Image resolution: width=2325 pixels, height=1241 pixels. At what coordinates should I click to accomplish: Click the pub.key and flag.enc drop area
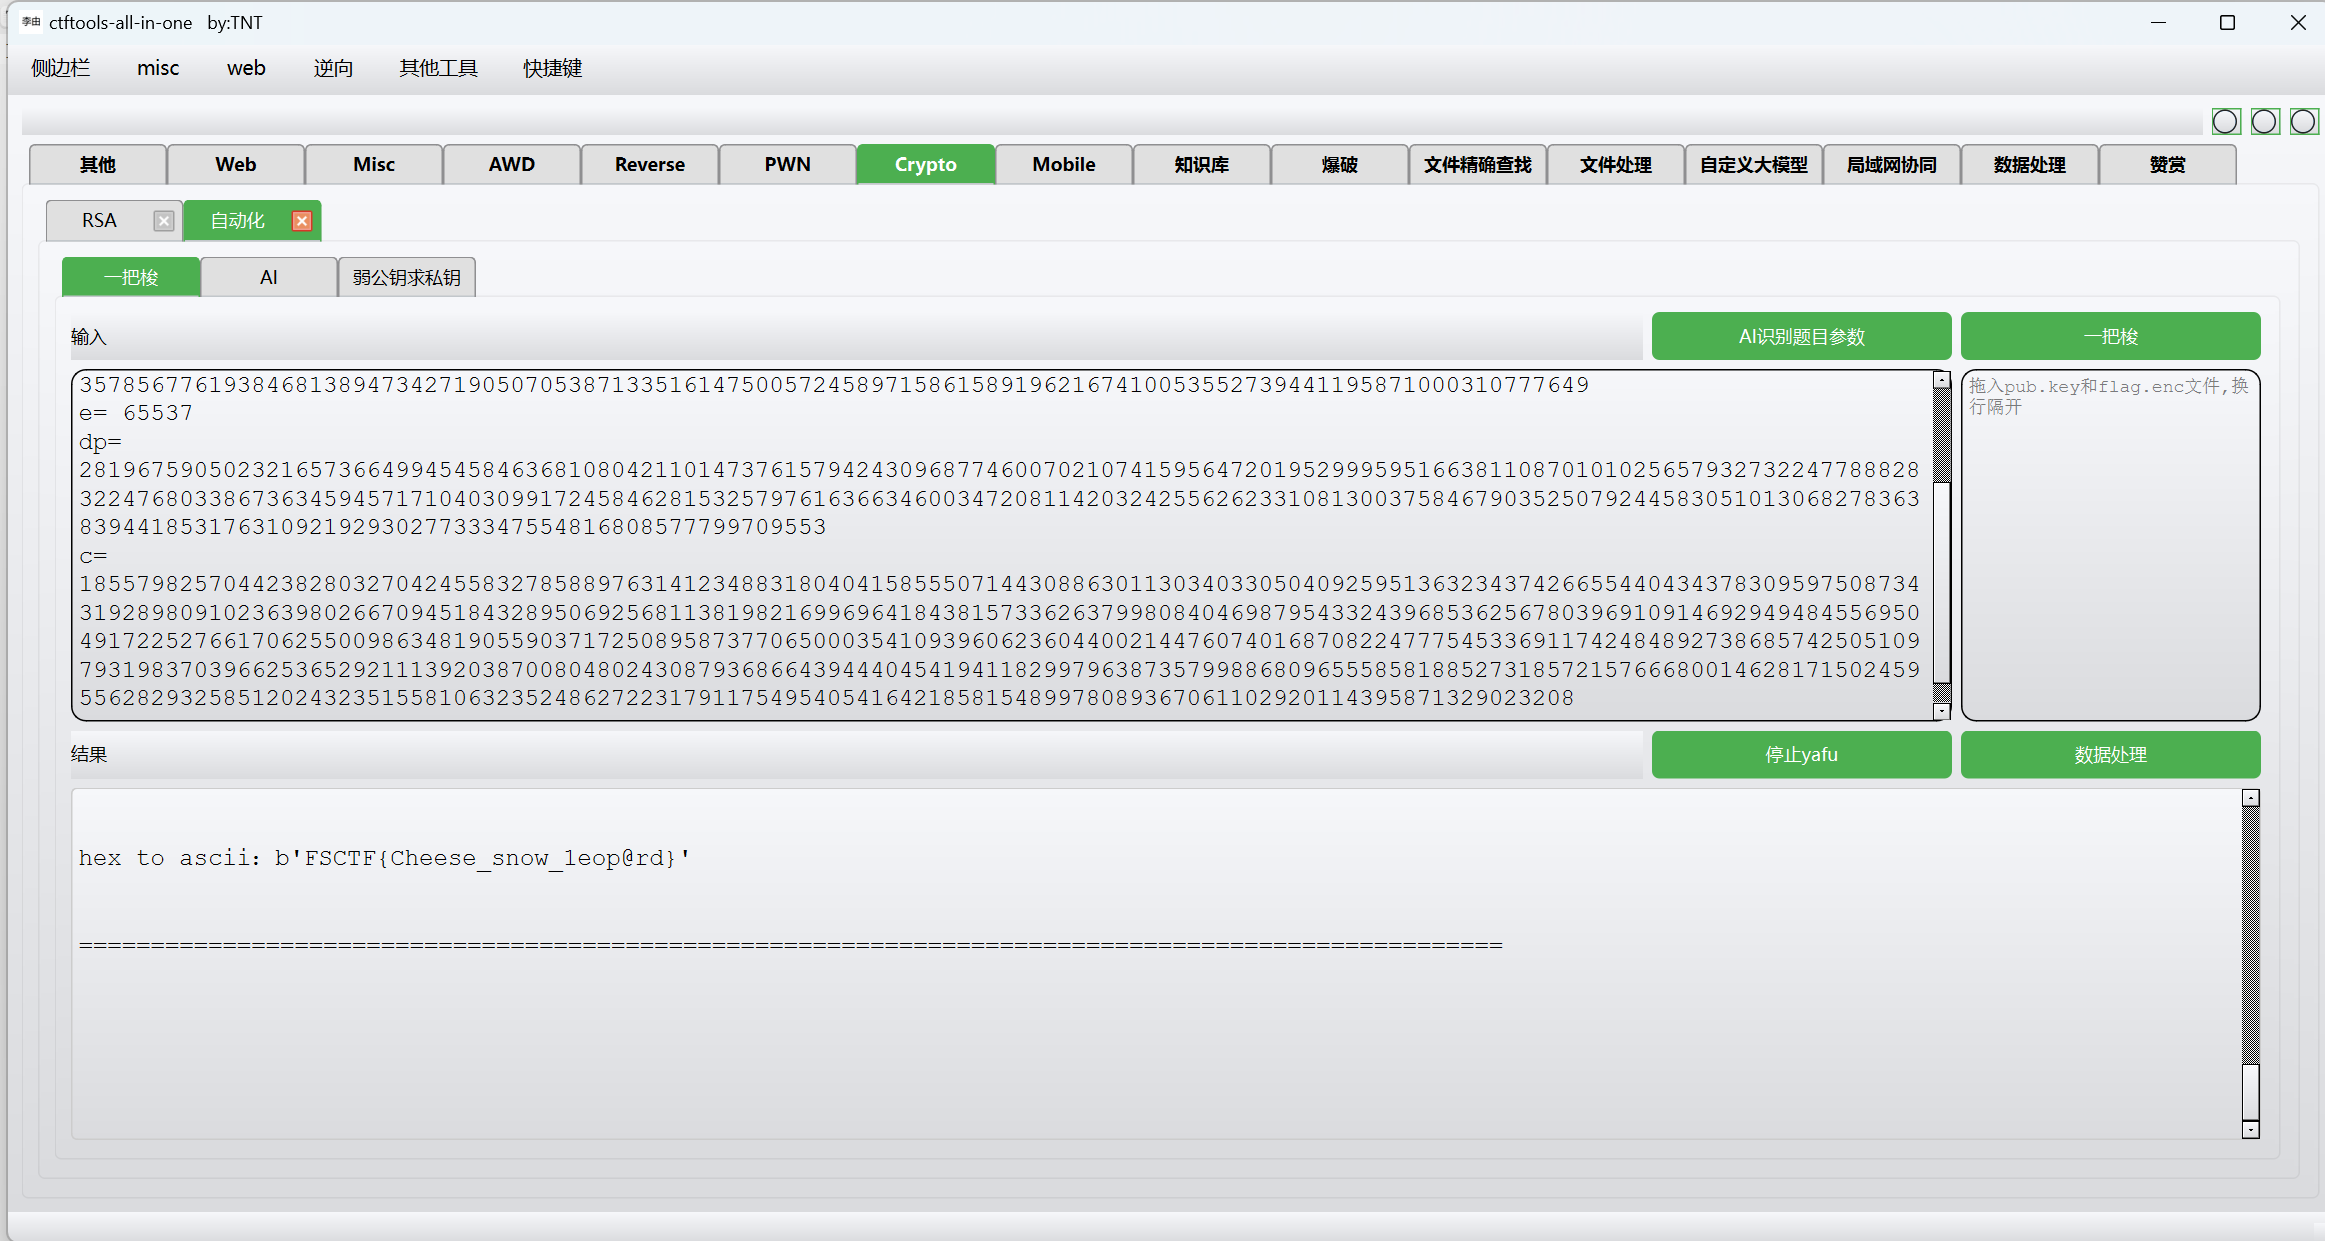(2110, 545)
